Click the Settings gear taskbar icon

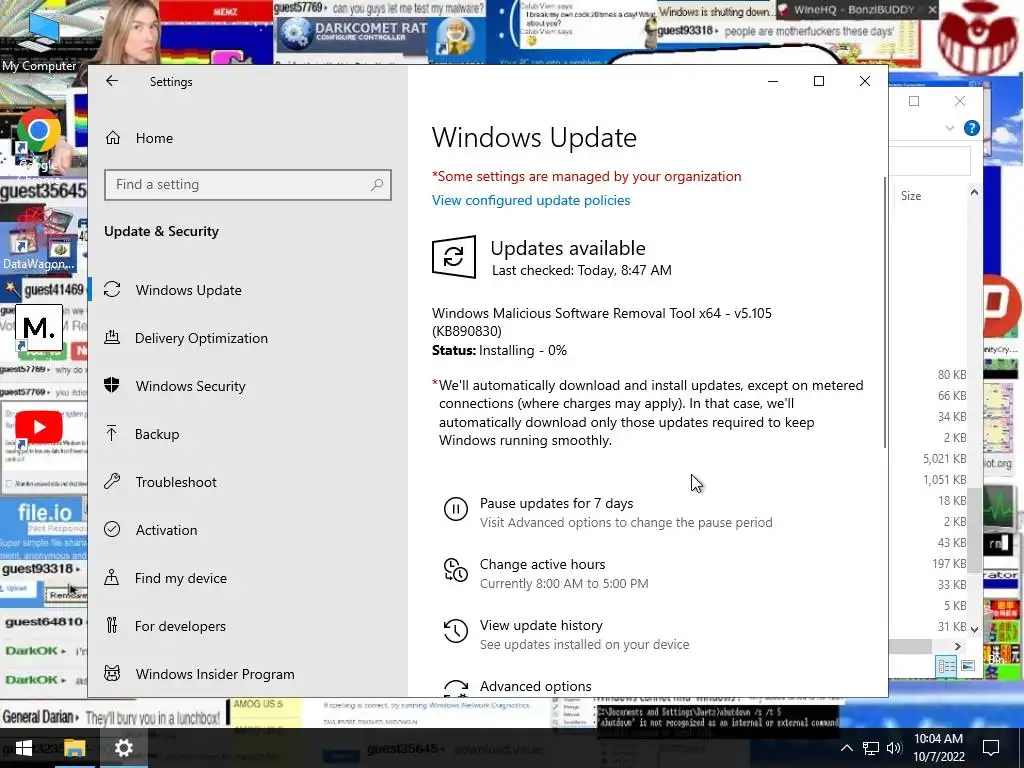pyautogui.click(x=123, y=748)
